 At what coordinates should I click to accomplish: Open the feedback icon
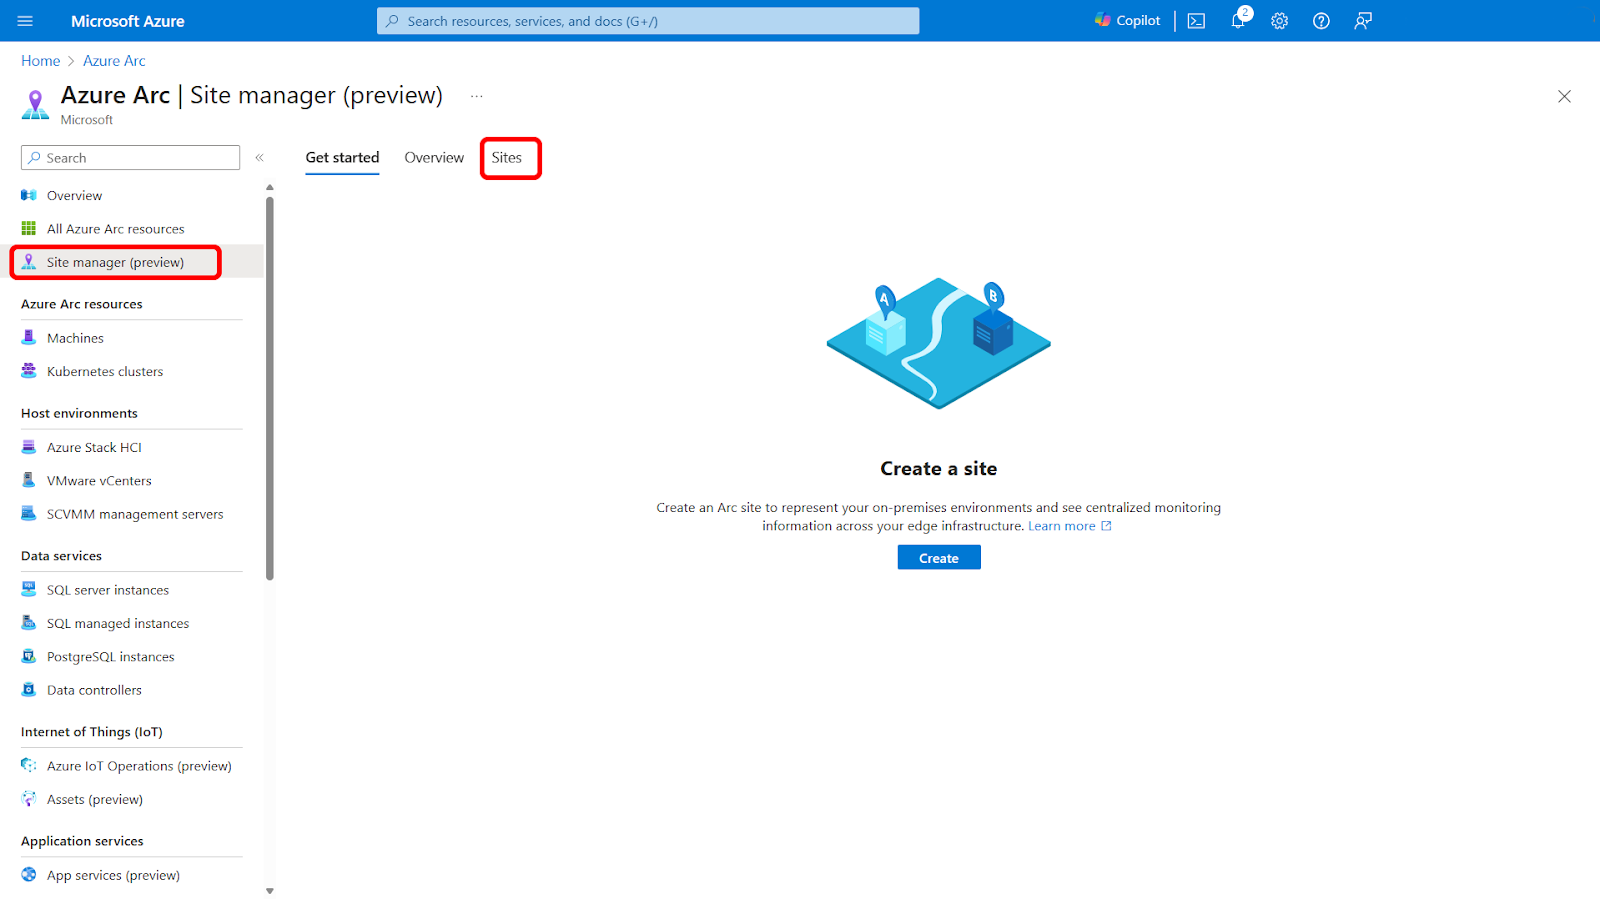point(1363,21)
